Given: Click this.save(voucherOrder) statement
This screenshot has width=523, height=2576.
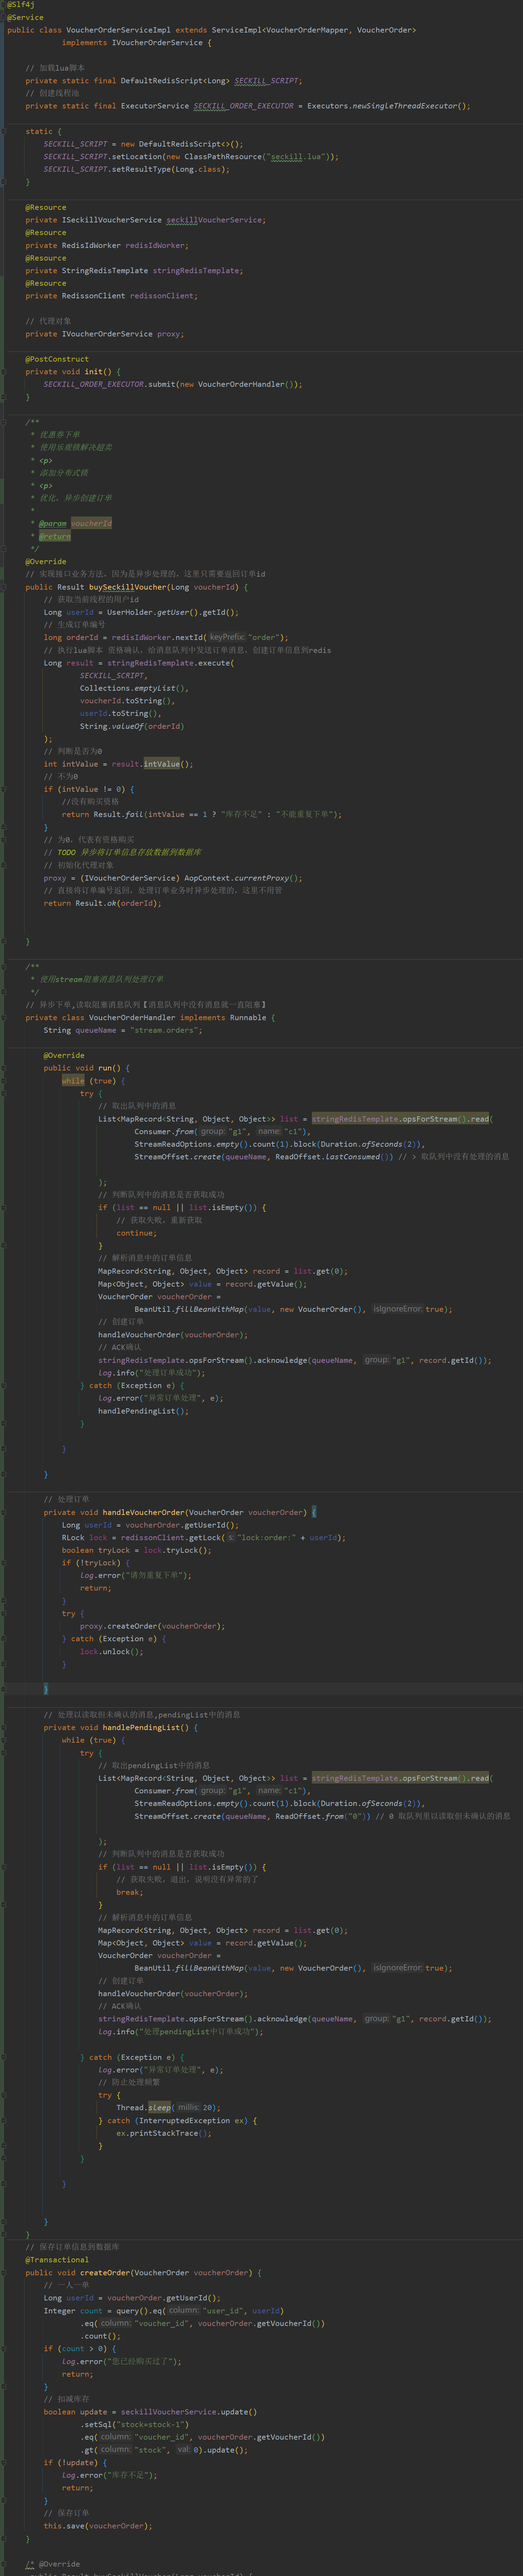Looking at the screenshot, I should click(98, 2526).
